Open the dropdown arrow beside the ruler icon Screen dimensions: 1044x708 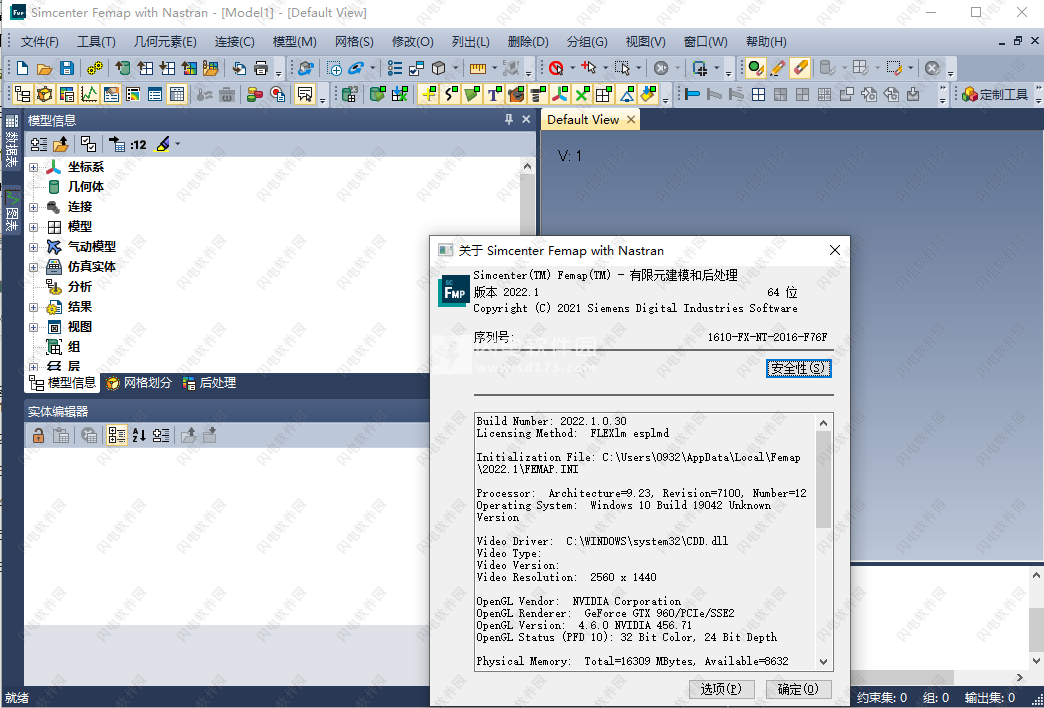(494, 68)
